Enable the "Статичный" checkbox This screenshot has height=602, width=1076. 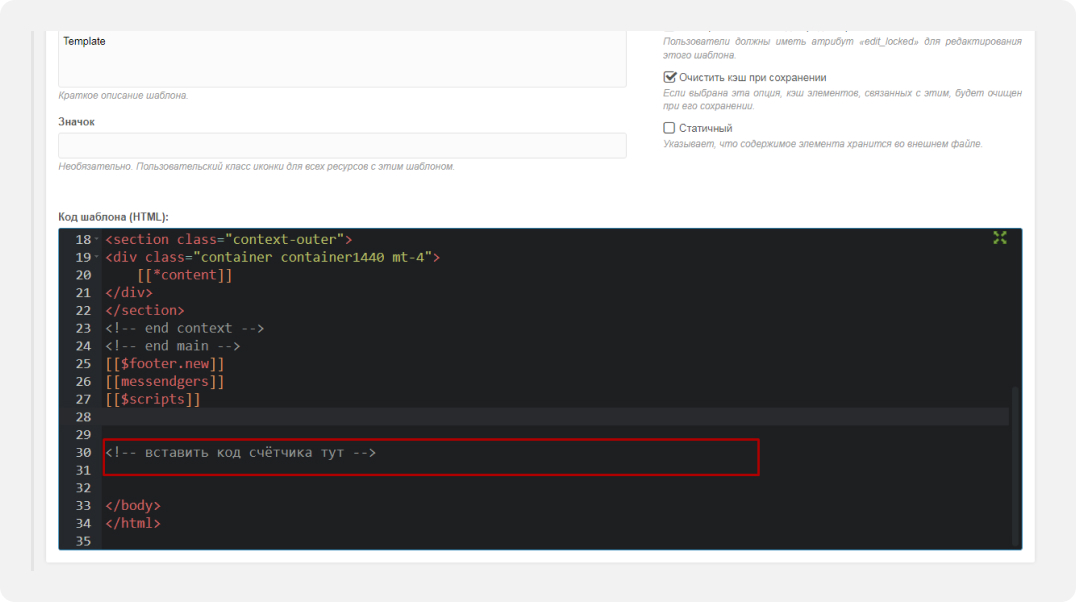pyautogui.click(x=670, y=128)
